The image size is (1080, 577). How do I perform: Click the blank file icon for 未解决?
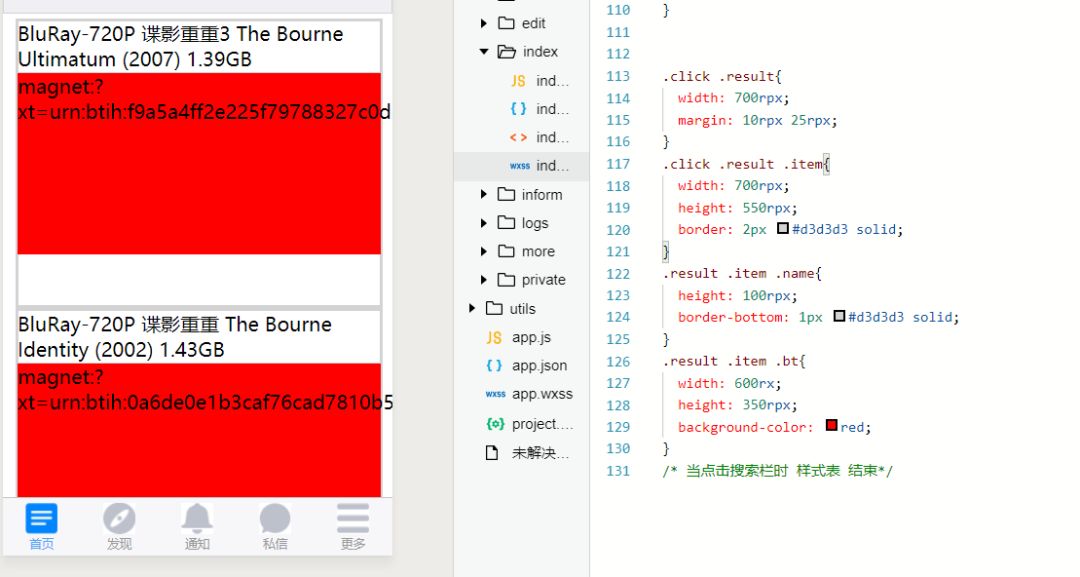(x=492, y=452)
